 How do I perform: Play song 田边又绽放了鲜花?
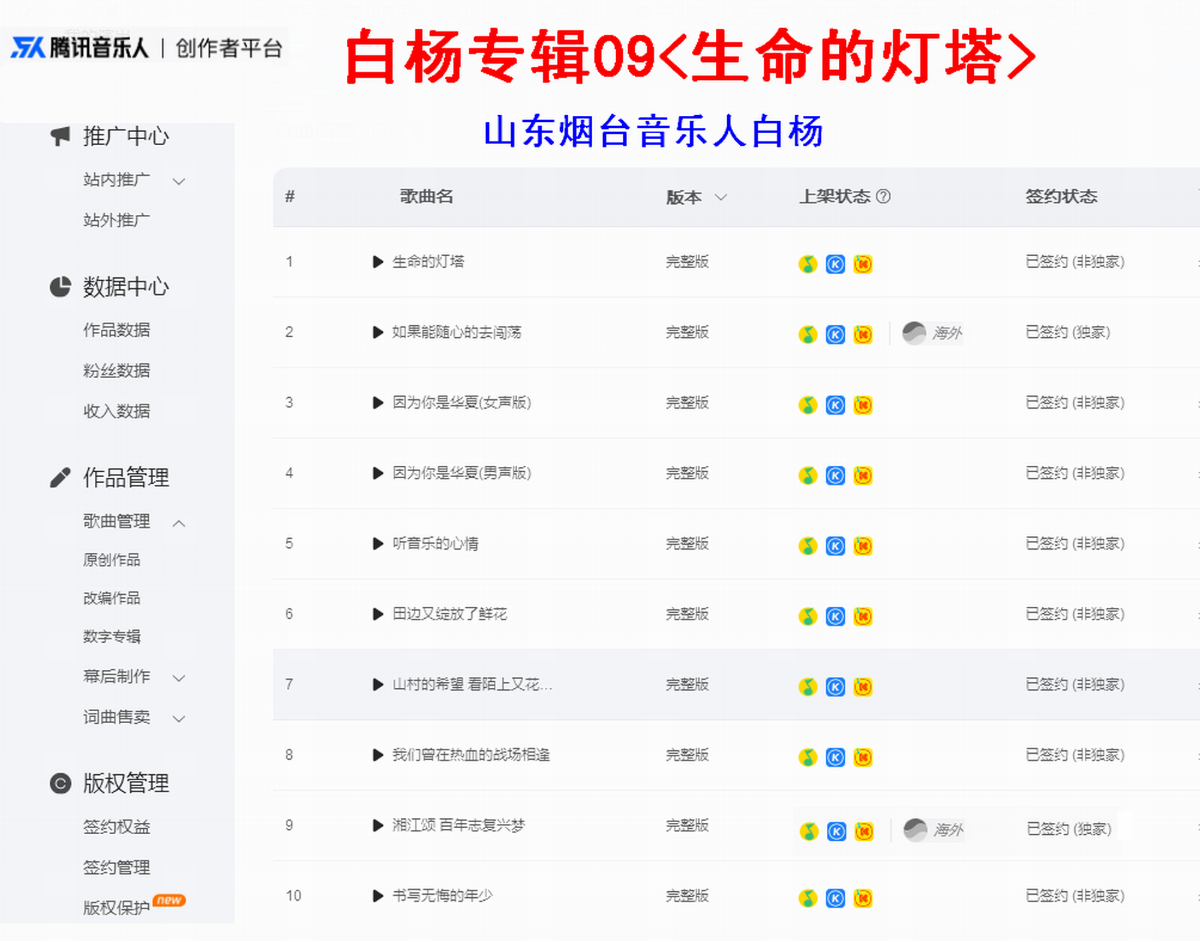[x=378, y=614]
